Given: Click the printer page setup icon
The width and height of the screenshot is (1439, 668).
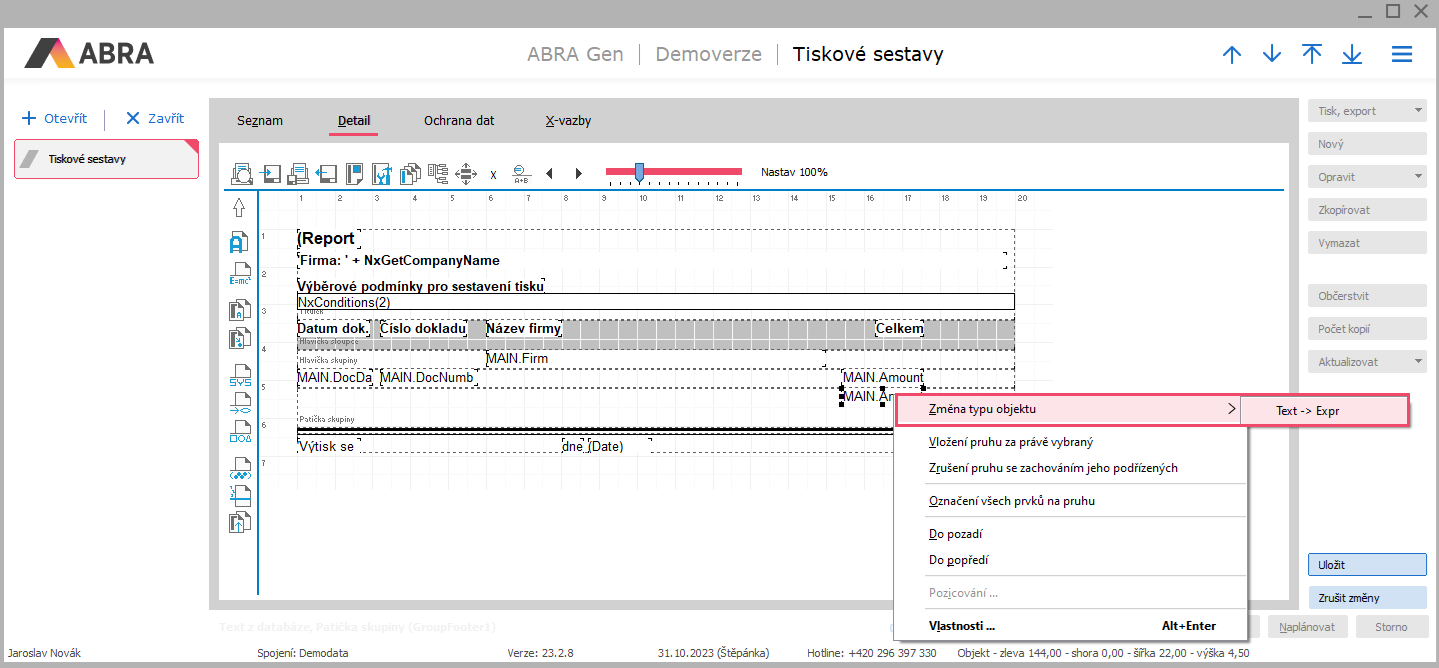Looking at the screenshot, I should pos(298,174).
